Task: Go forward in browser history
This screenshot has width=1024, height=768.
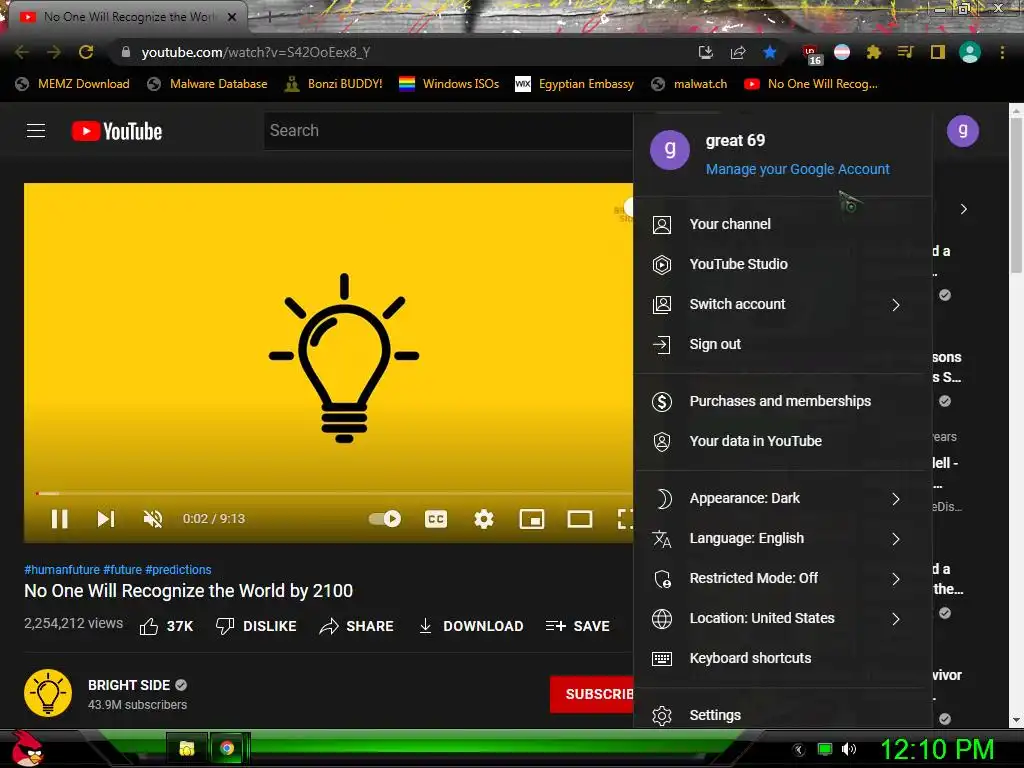Action: coord(54,52)
